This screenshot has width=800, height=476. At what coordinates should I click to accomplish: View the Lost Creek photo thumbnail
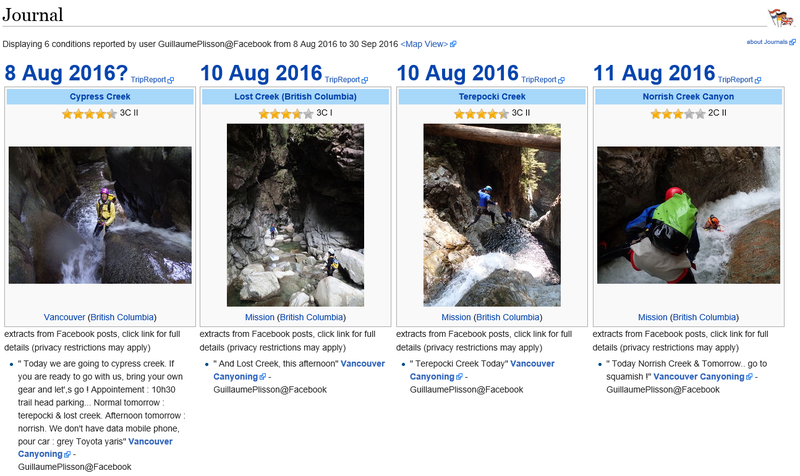click(295, 215)
